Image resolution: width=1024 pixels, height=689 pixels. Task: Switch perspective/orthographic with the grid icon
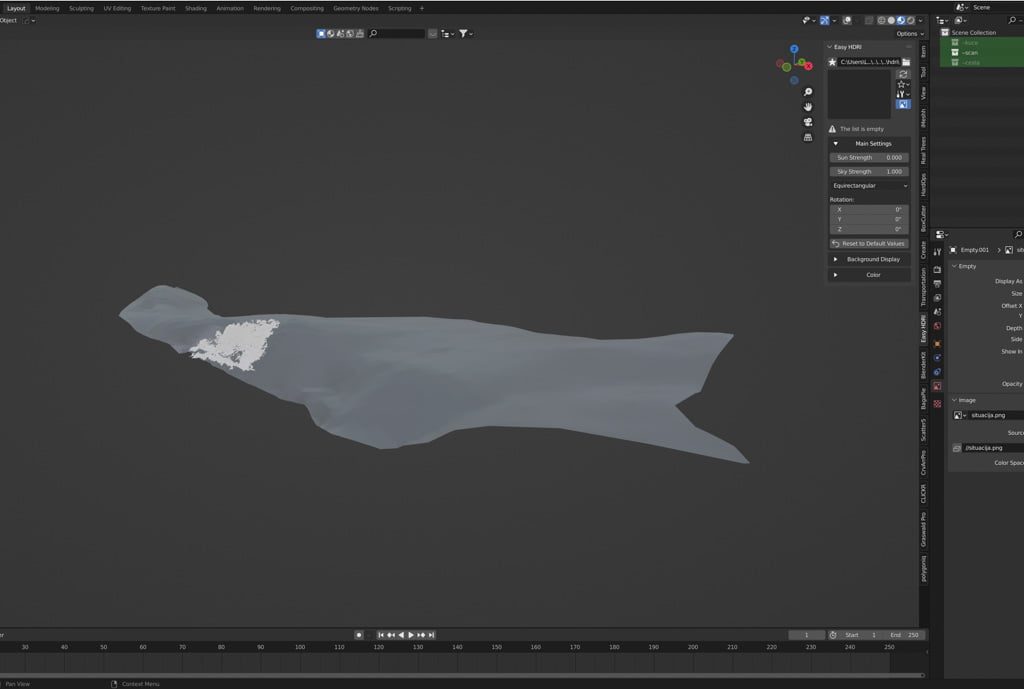pos(808,137)
